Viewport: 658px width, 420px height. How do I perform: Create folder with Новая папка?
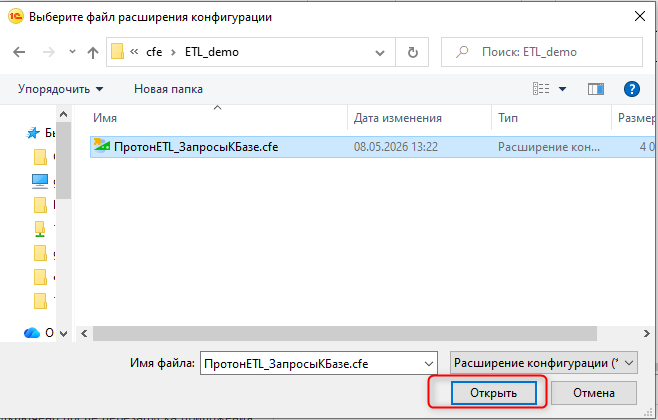tap(168, 89)
